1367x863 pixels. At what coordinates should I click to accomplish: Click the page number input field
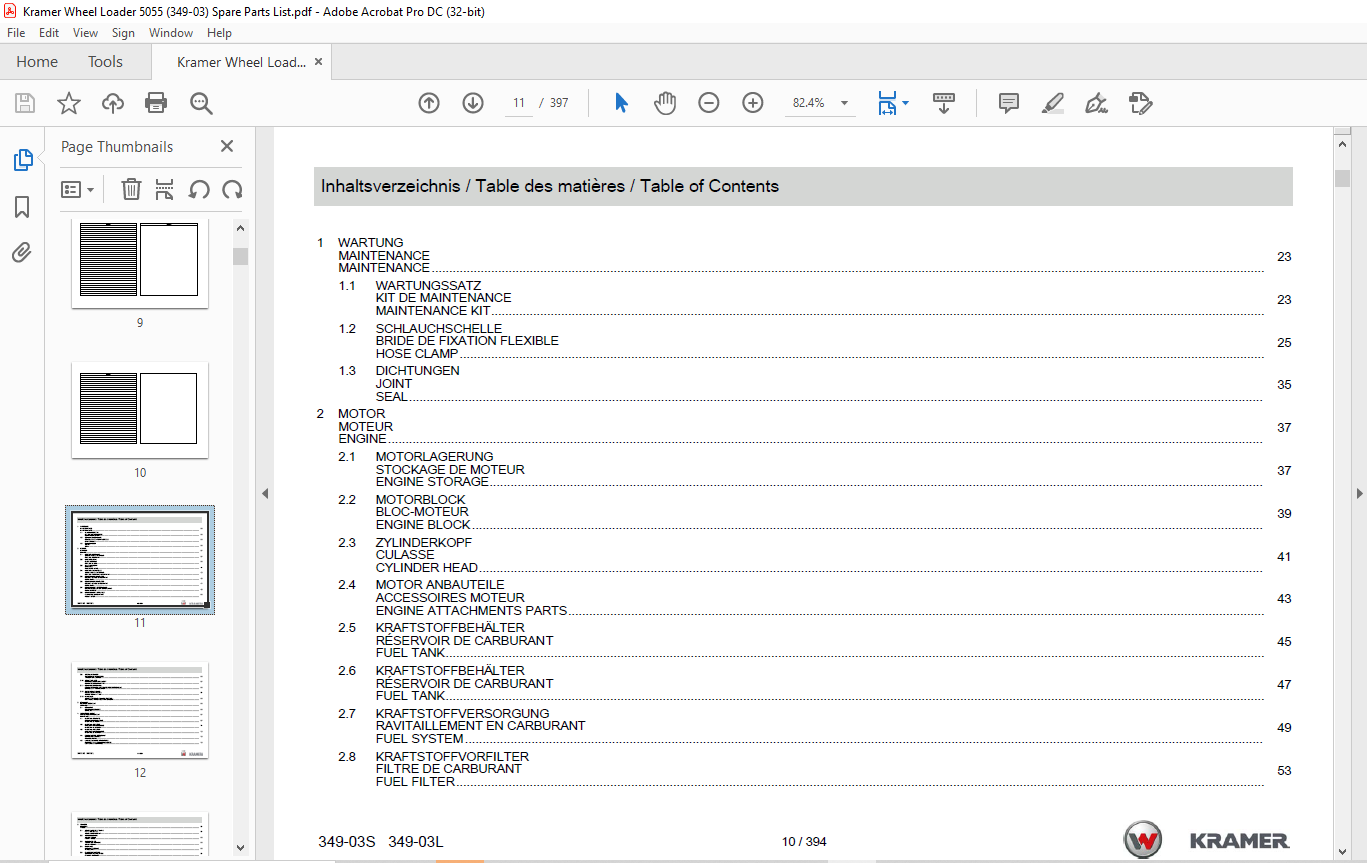(x=519, y=103)
